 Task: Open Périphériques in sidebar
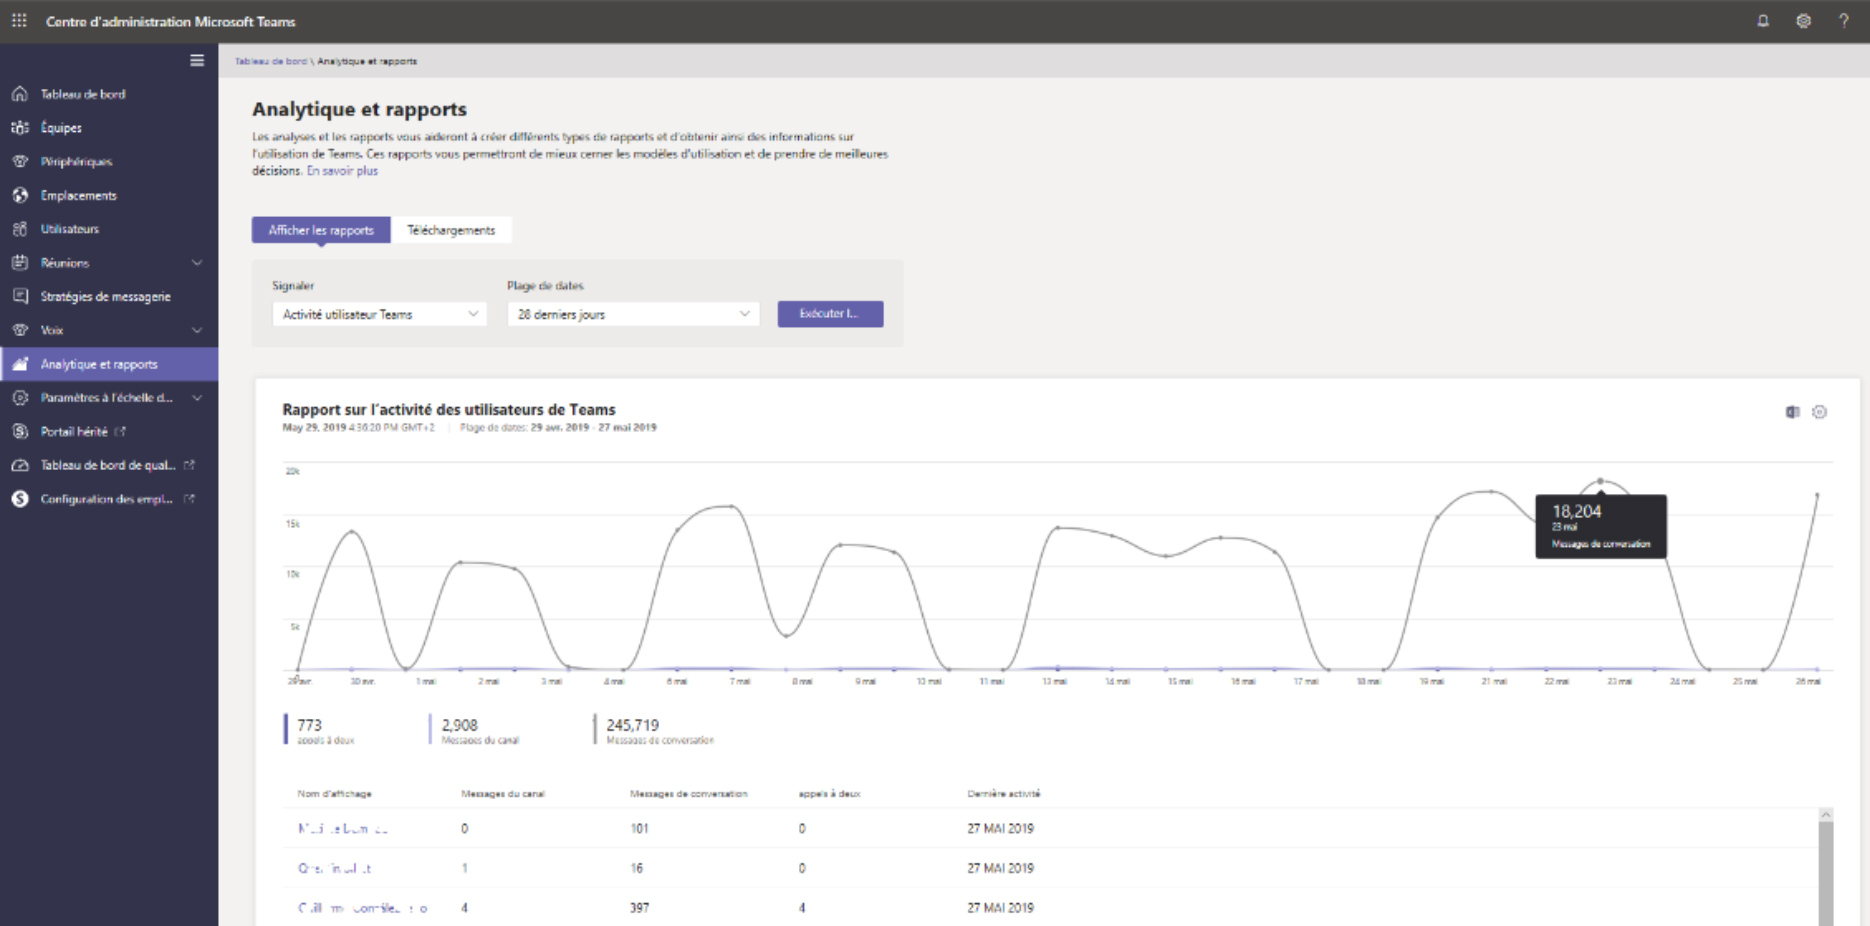(x=76, y=161)
